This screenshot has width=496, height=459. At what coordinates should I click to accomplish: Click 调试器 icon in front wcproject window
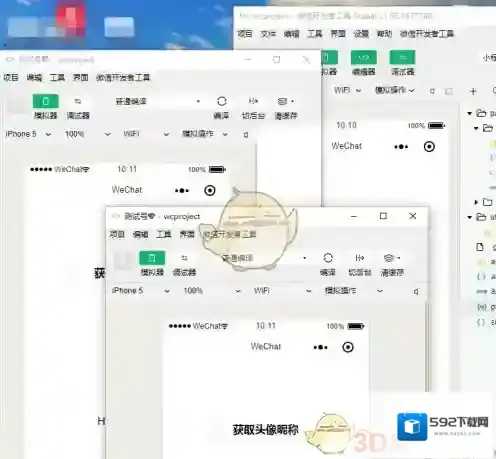pos(184,258)
